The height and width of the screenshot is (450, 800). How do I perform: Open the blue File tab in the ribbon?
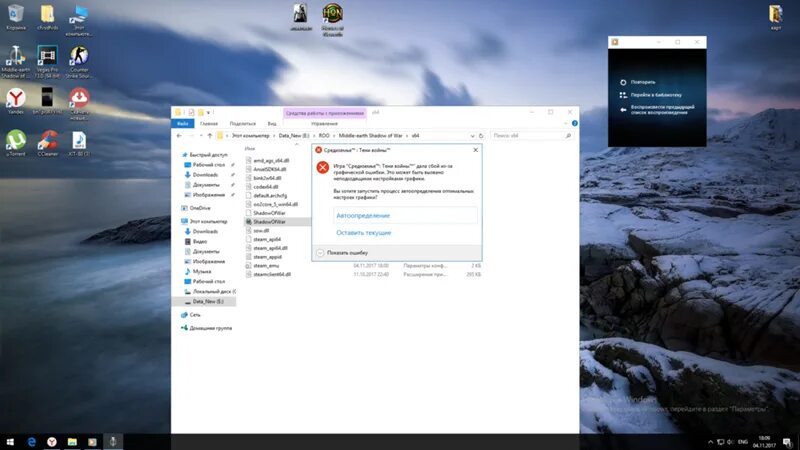[x=183, y=123]
